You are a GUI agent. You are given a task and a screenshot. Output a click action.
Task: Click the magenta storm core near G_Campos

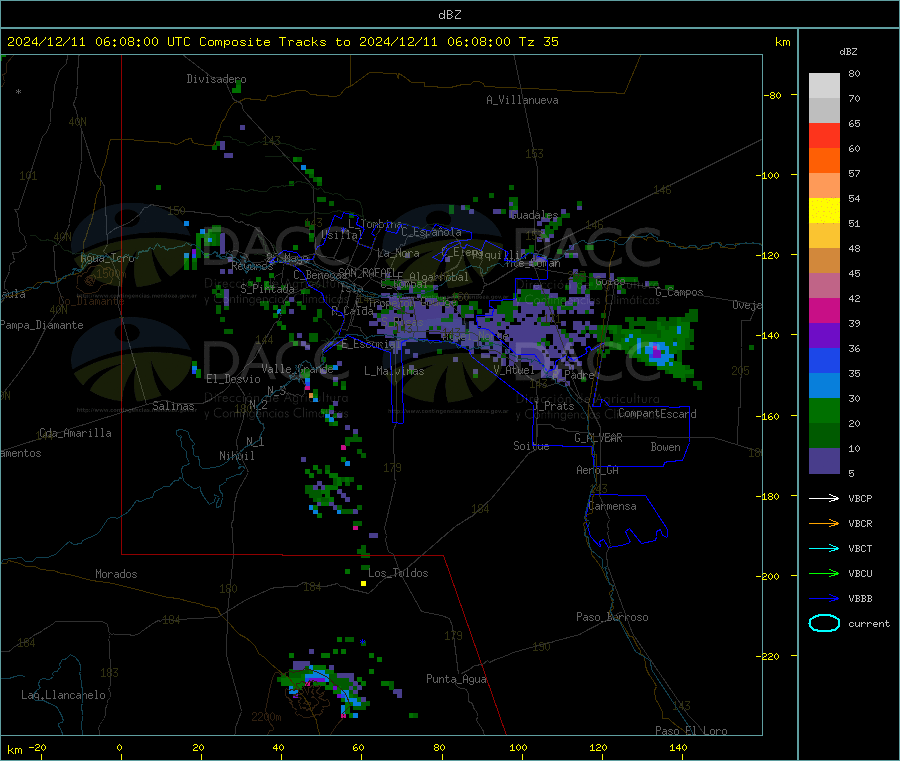tap(655, 350)
